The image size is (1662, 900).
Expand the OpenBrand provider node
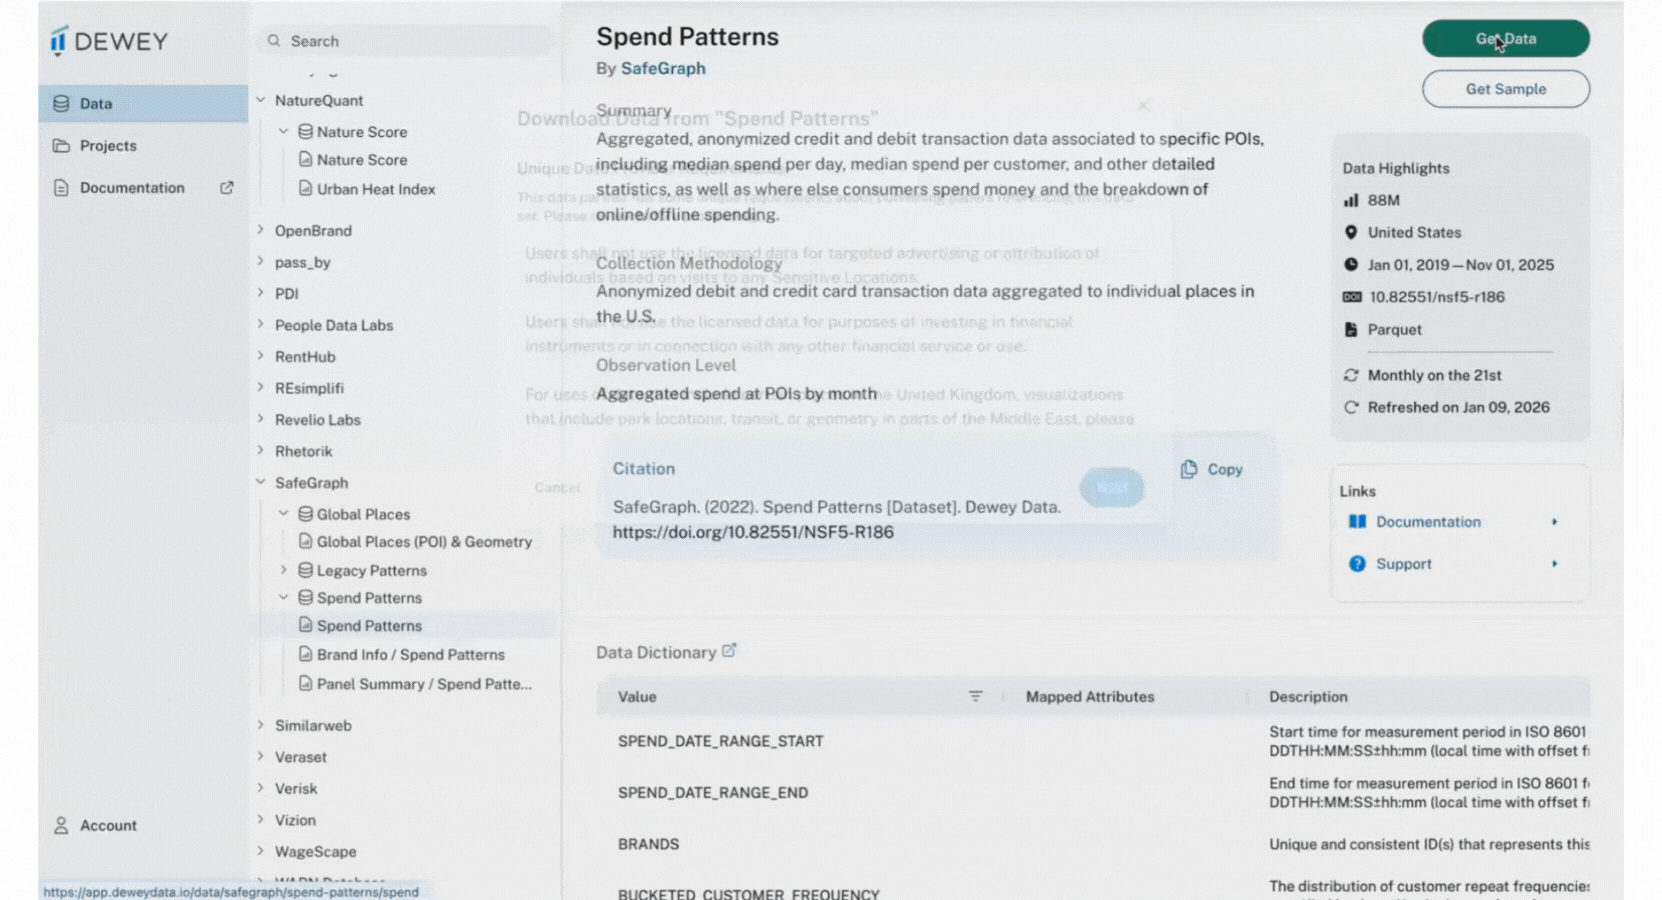(x=261, y=230)
